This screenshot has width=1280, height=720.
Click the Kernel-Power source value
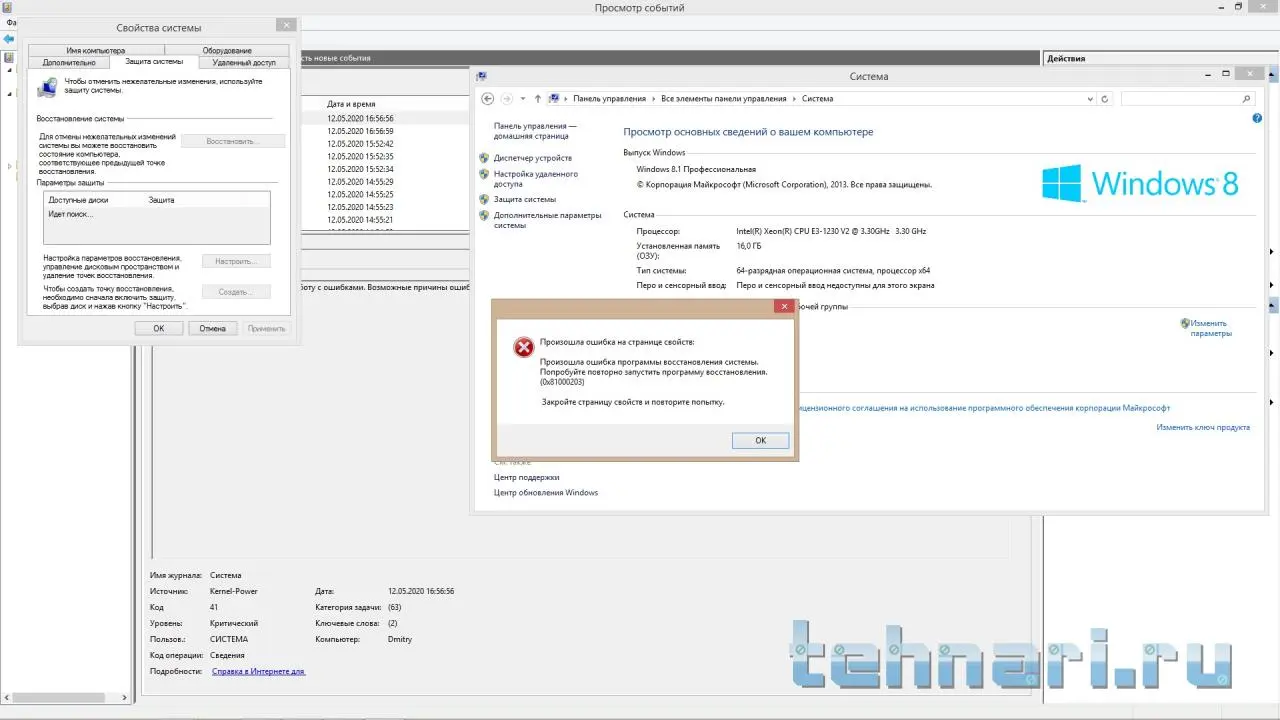point(233,591)
